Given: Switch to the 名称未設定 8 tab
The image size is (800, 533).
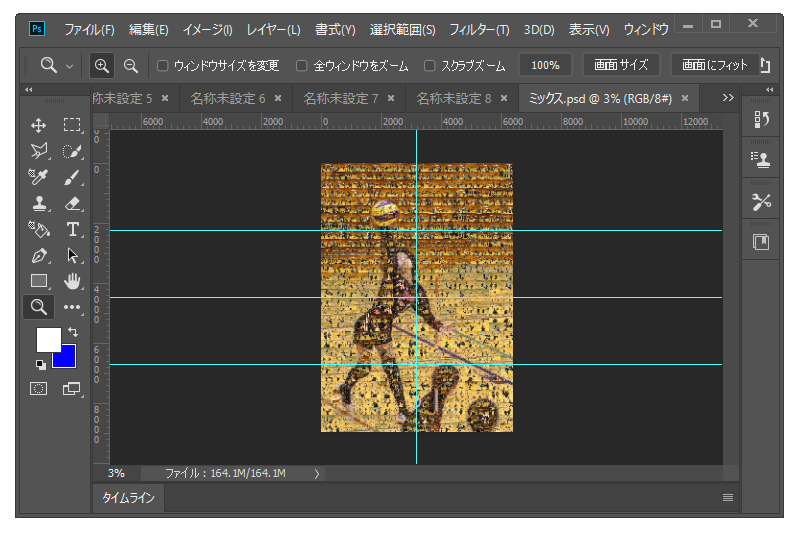Looking at the screenshot, I should point(454,98).
